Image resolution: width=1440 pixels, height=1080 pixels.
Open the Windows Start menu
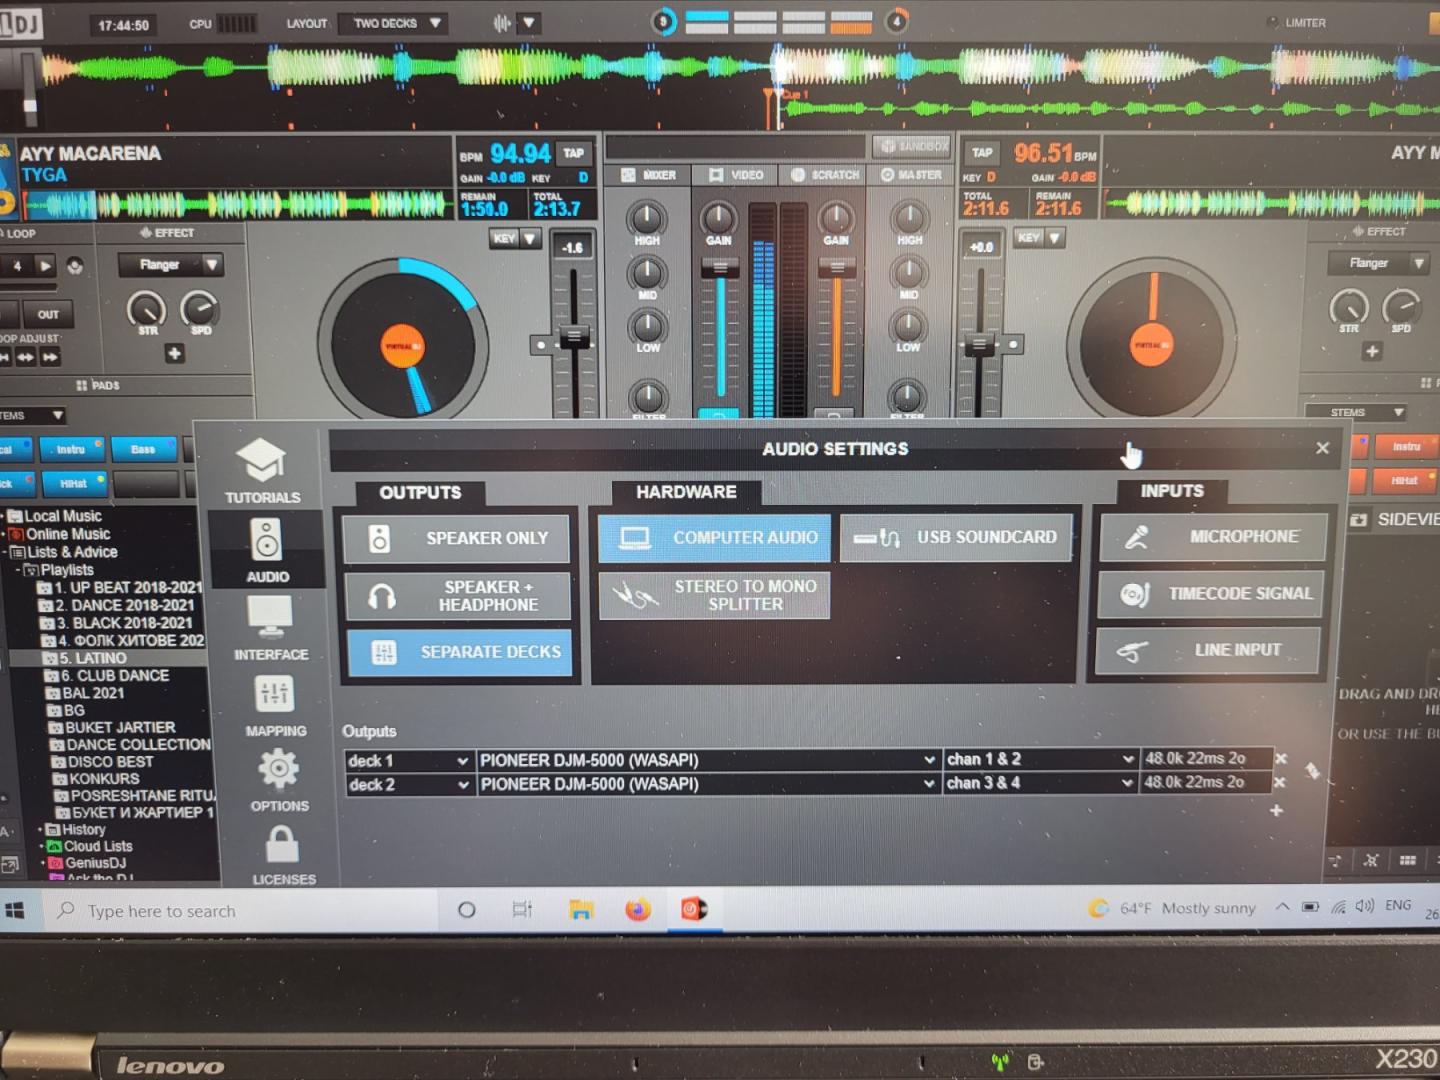click(15, 910)
